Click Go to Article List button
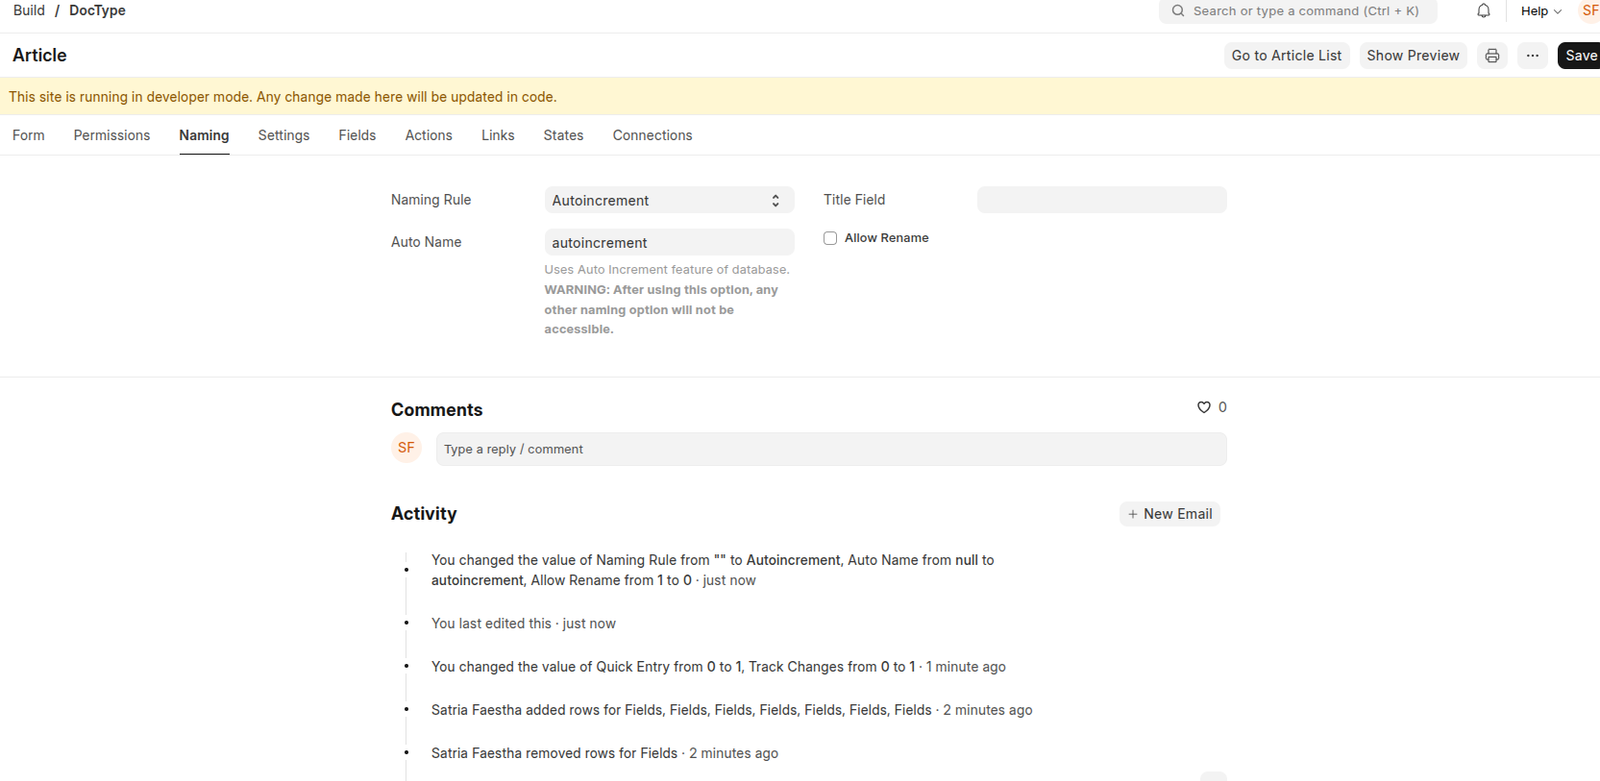This screenshot has height=781, width=1600. click(x=1286, y=56)
